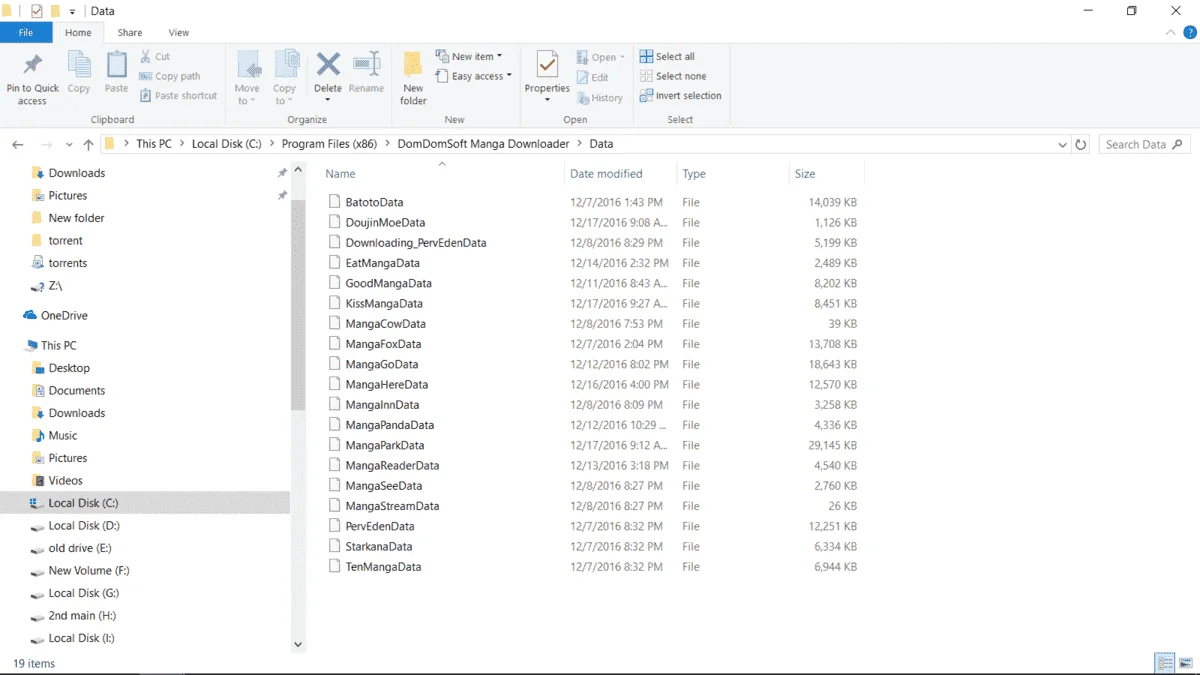Click the Rename icon
1200x675 pixels.
[366, 64]
